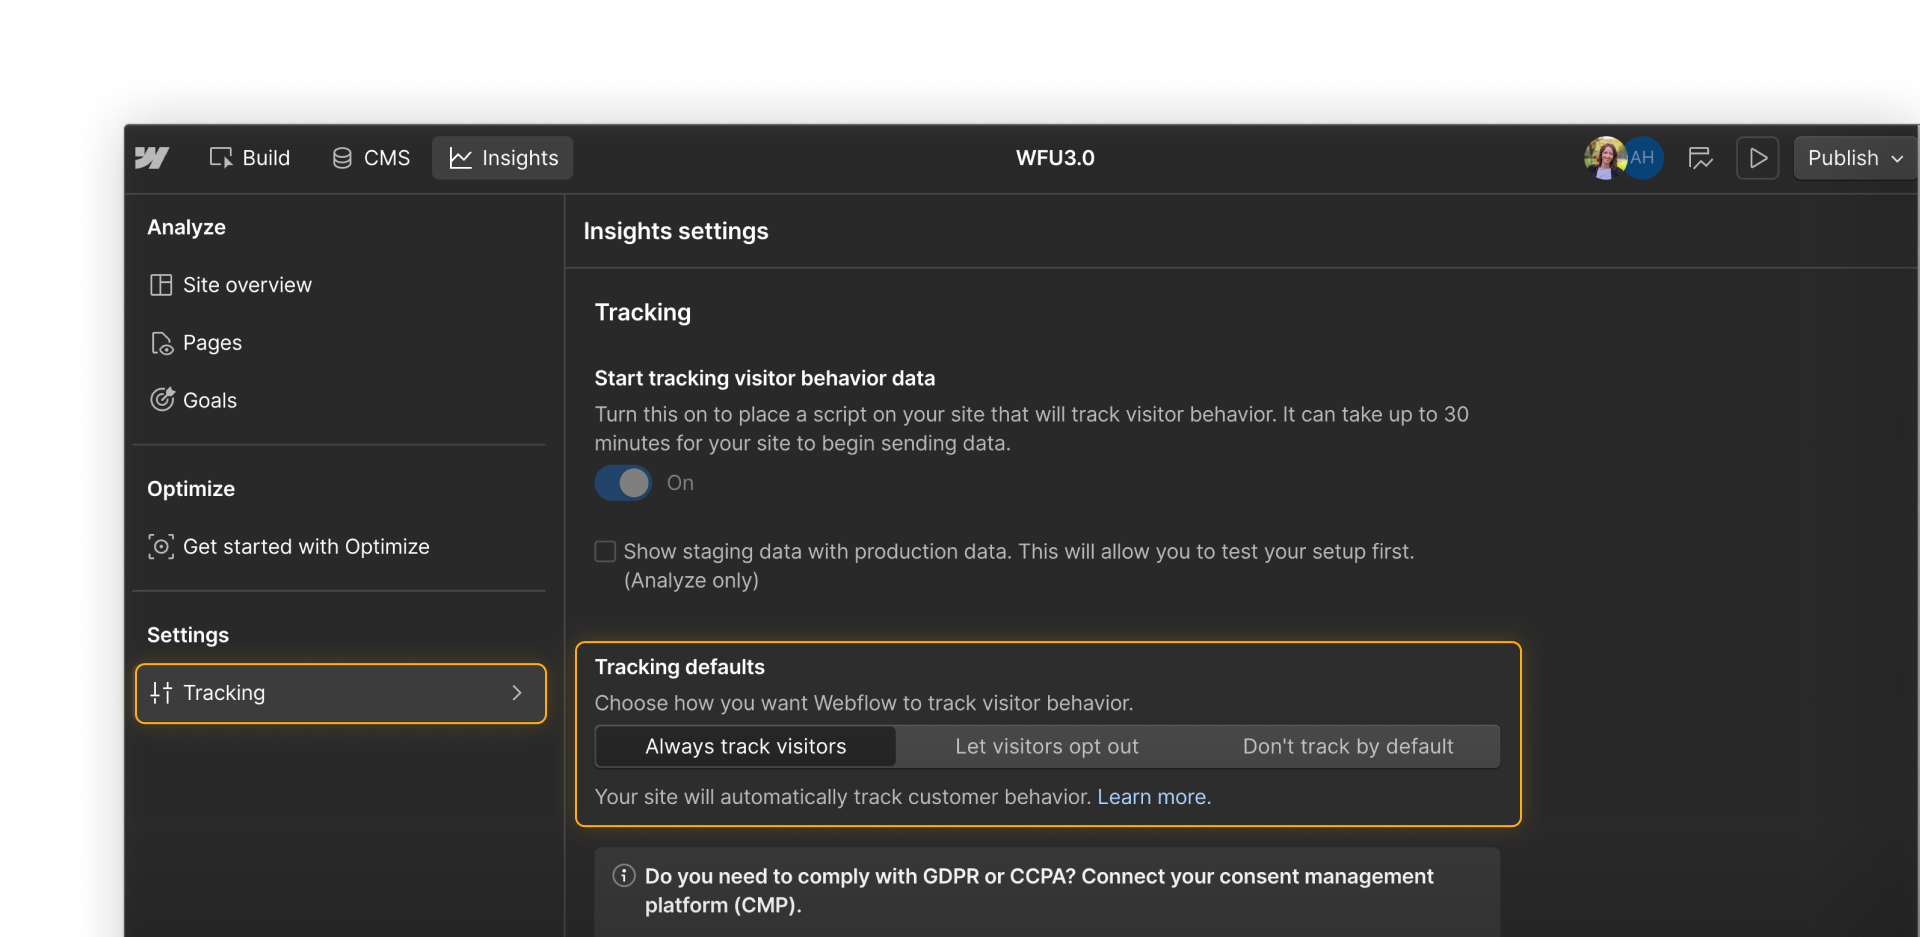The height and width of the screenshot is (937, 1920).
Task: Open site preview with the play icon
Action: click(1758, 157)
